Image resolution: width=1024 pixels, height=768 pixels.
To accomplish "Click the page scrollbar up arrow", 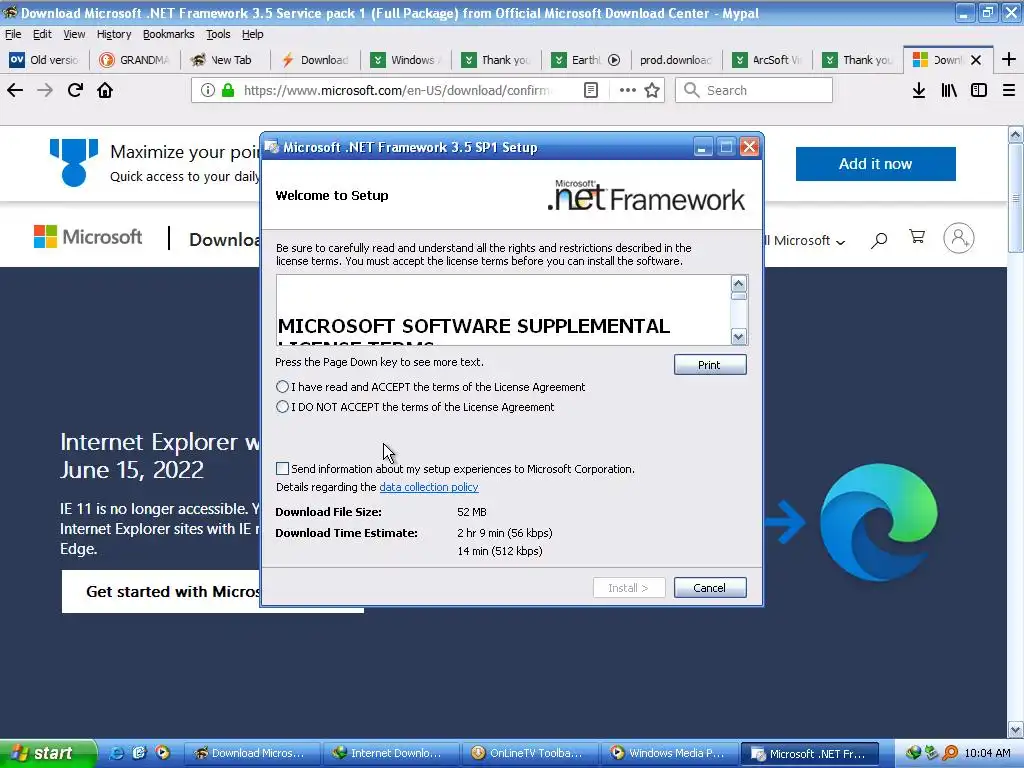I will coord(1016,135).
